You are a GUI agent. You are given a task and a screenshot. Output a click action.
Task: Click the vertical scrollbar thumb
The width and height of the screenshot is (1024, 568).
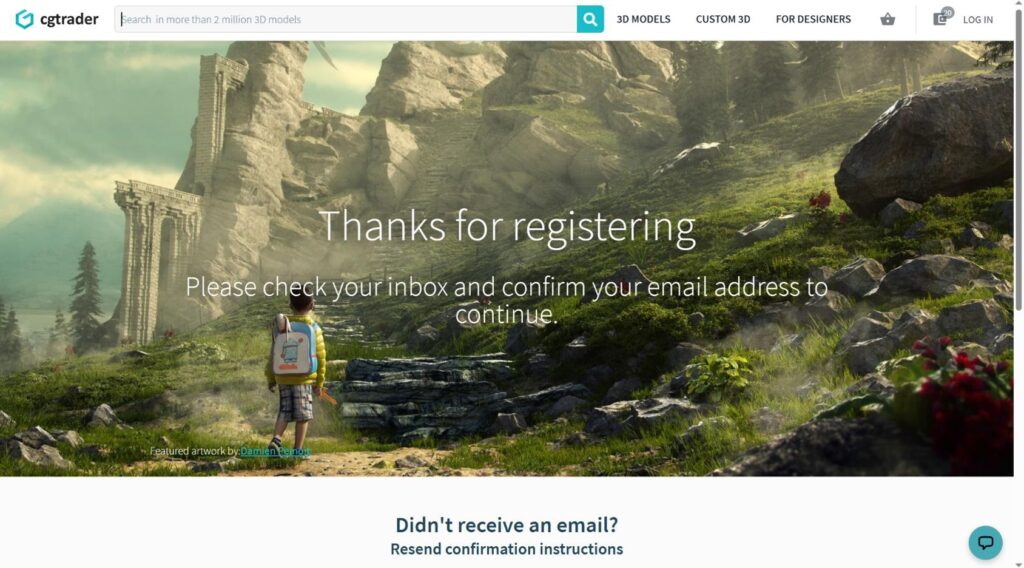(1019, 160)
